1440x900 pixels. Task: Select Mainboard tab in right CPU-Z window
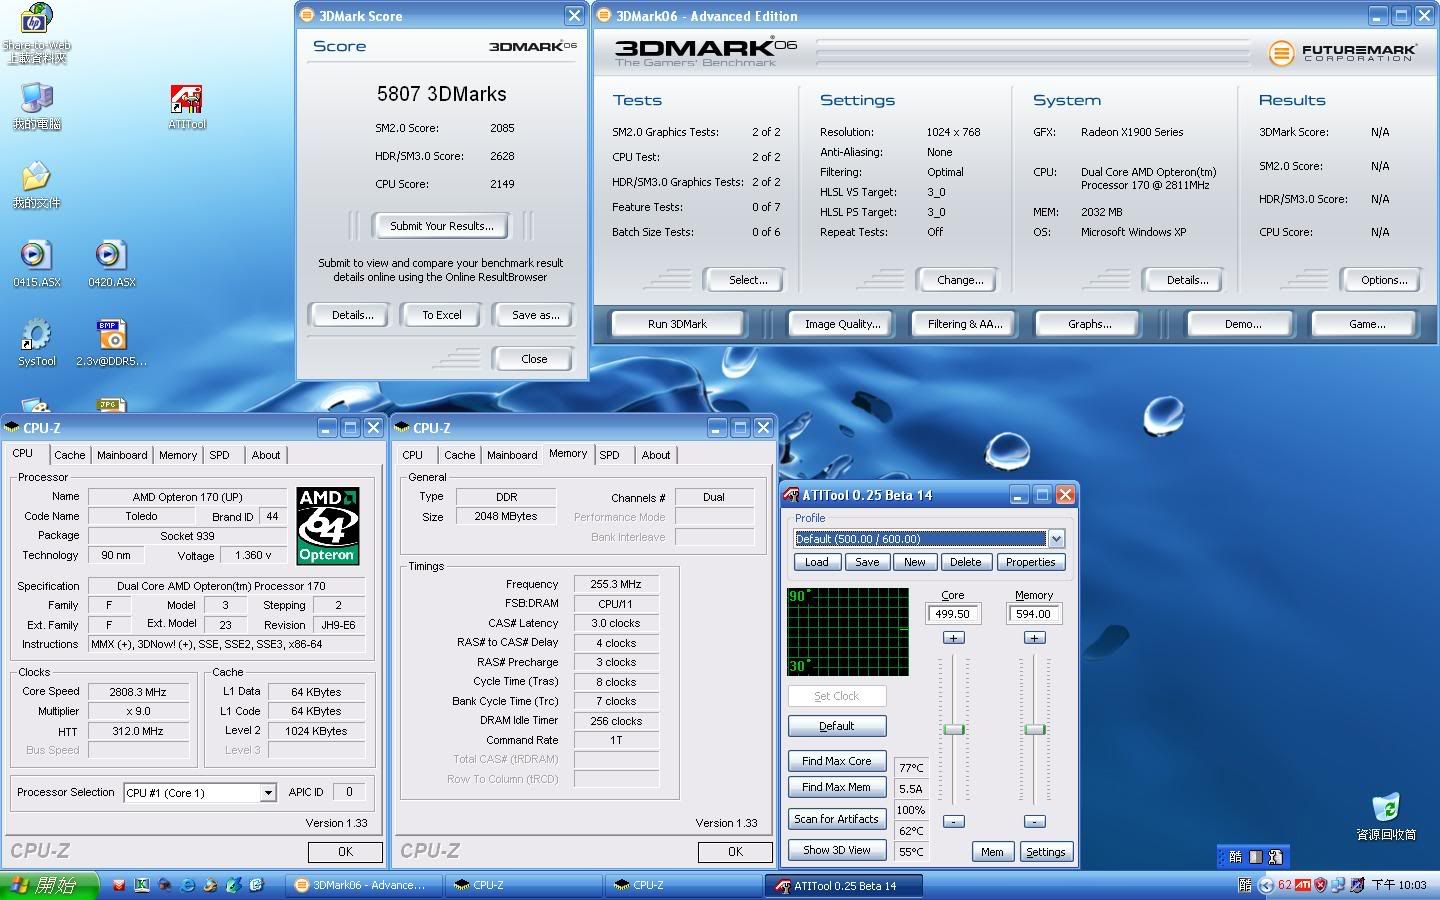512,455
